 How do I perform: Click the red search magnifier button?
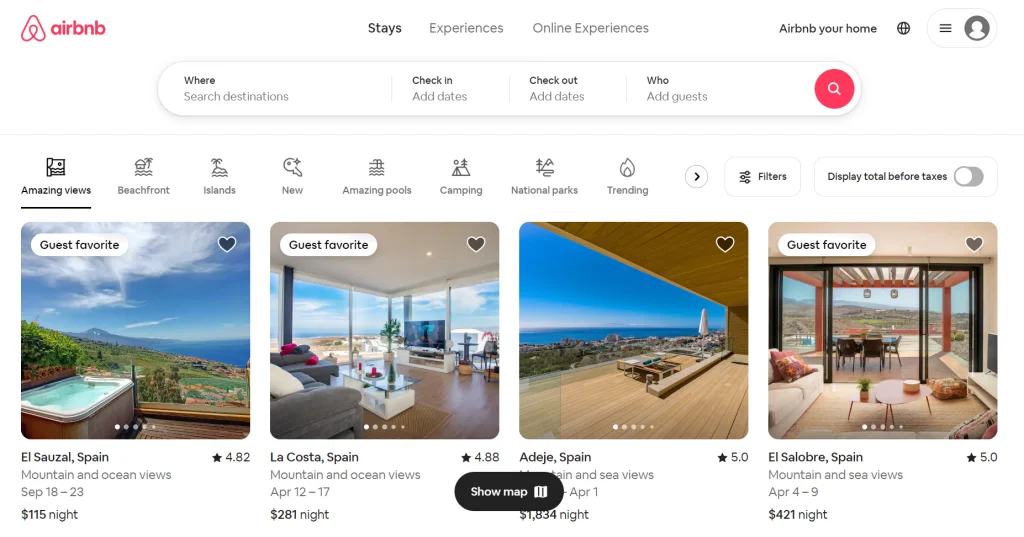[834, 89]
